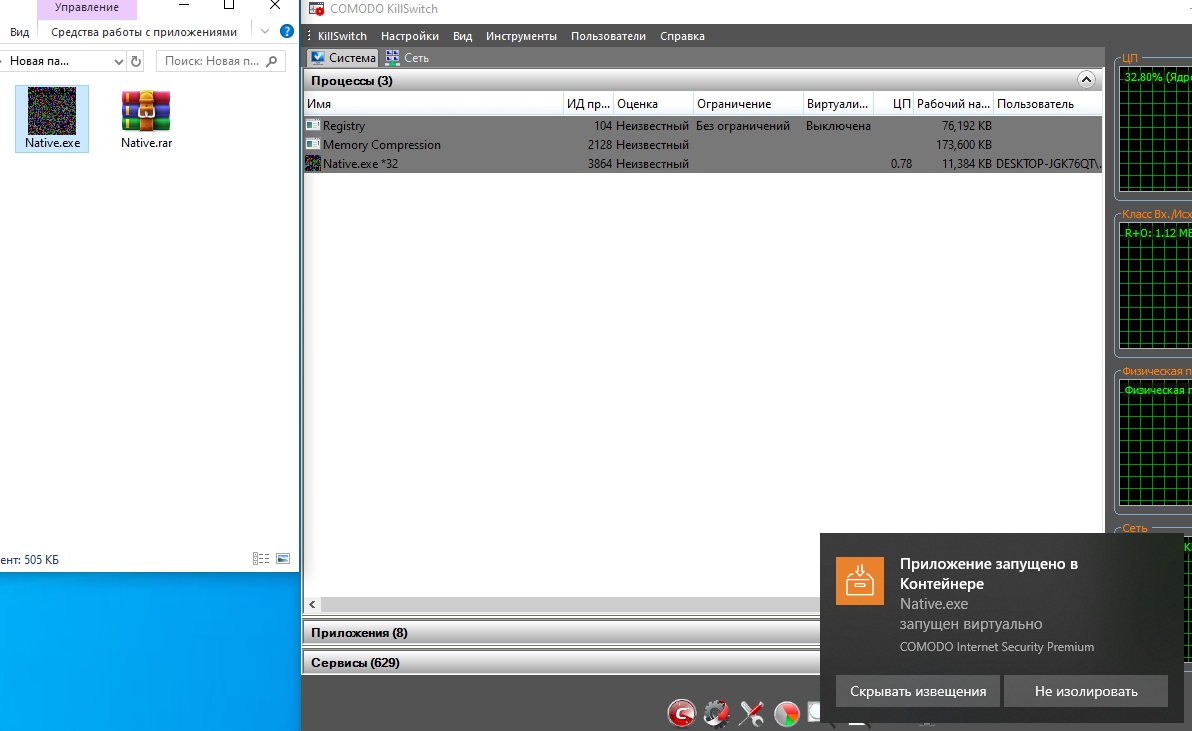Image resolution: width=1192 pixels, height=731 pixels.
Task: Click the pie chart icon in KillSwitch
Action: click(787, 714)
